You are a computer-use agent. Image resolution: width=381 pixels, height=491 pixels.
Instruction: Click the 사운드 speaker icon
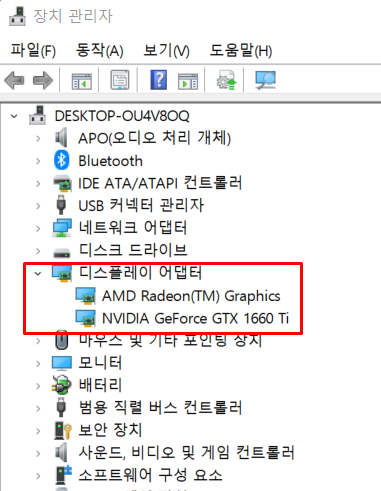coord(61,452)
